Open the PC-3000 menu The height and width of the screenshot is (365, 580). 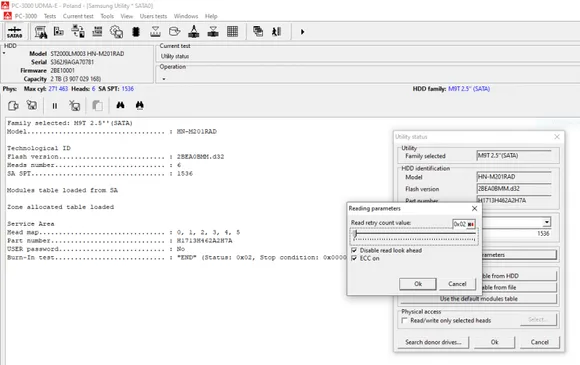(x=26, y=16)
